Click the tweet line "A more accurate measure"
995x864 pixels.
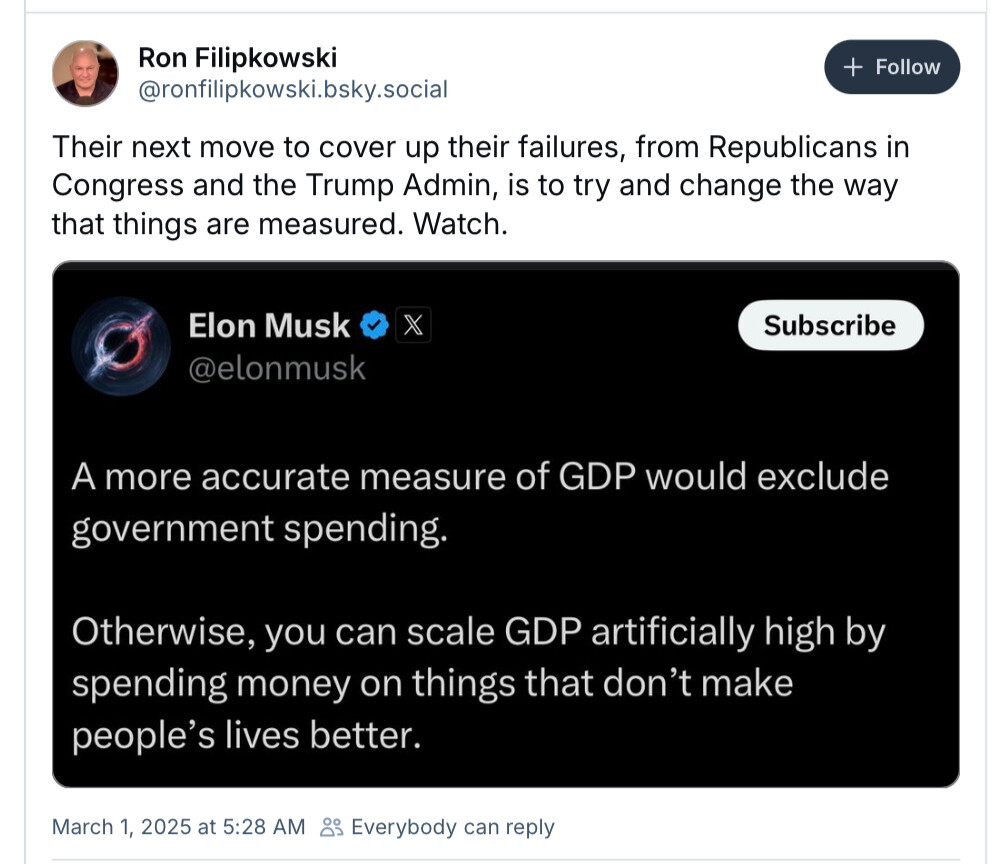coord(479,477)
